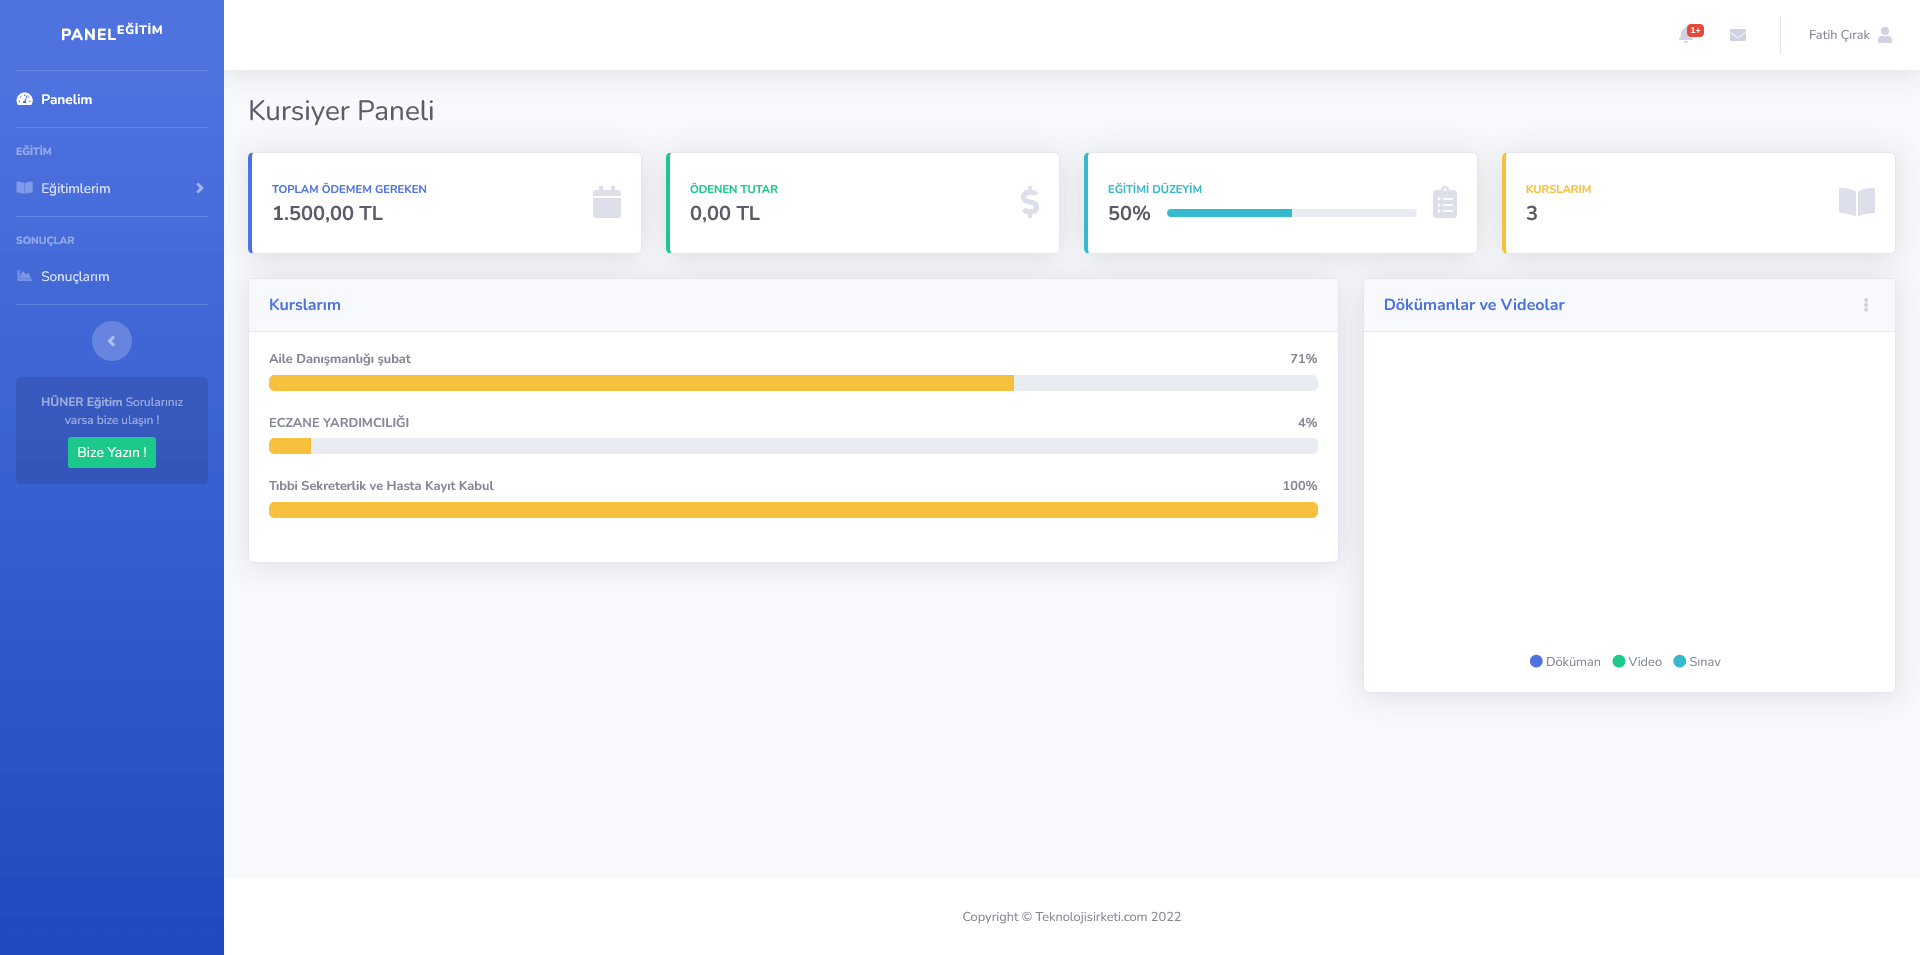Open the messages envelope icon
Viewport: 1920px width, 955px height.
[x=1738, y=35]
